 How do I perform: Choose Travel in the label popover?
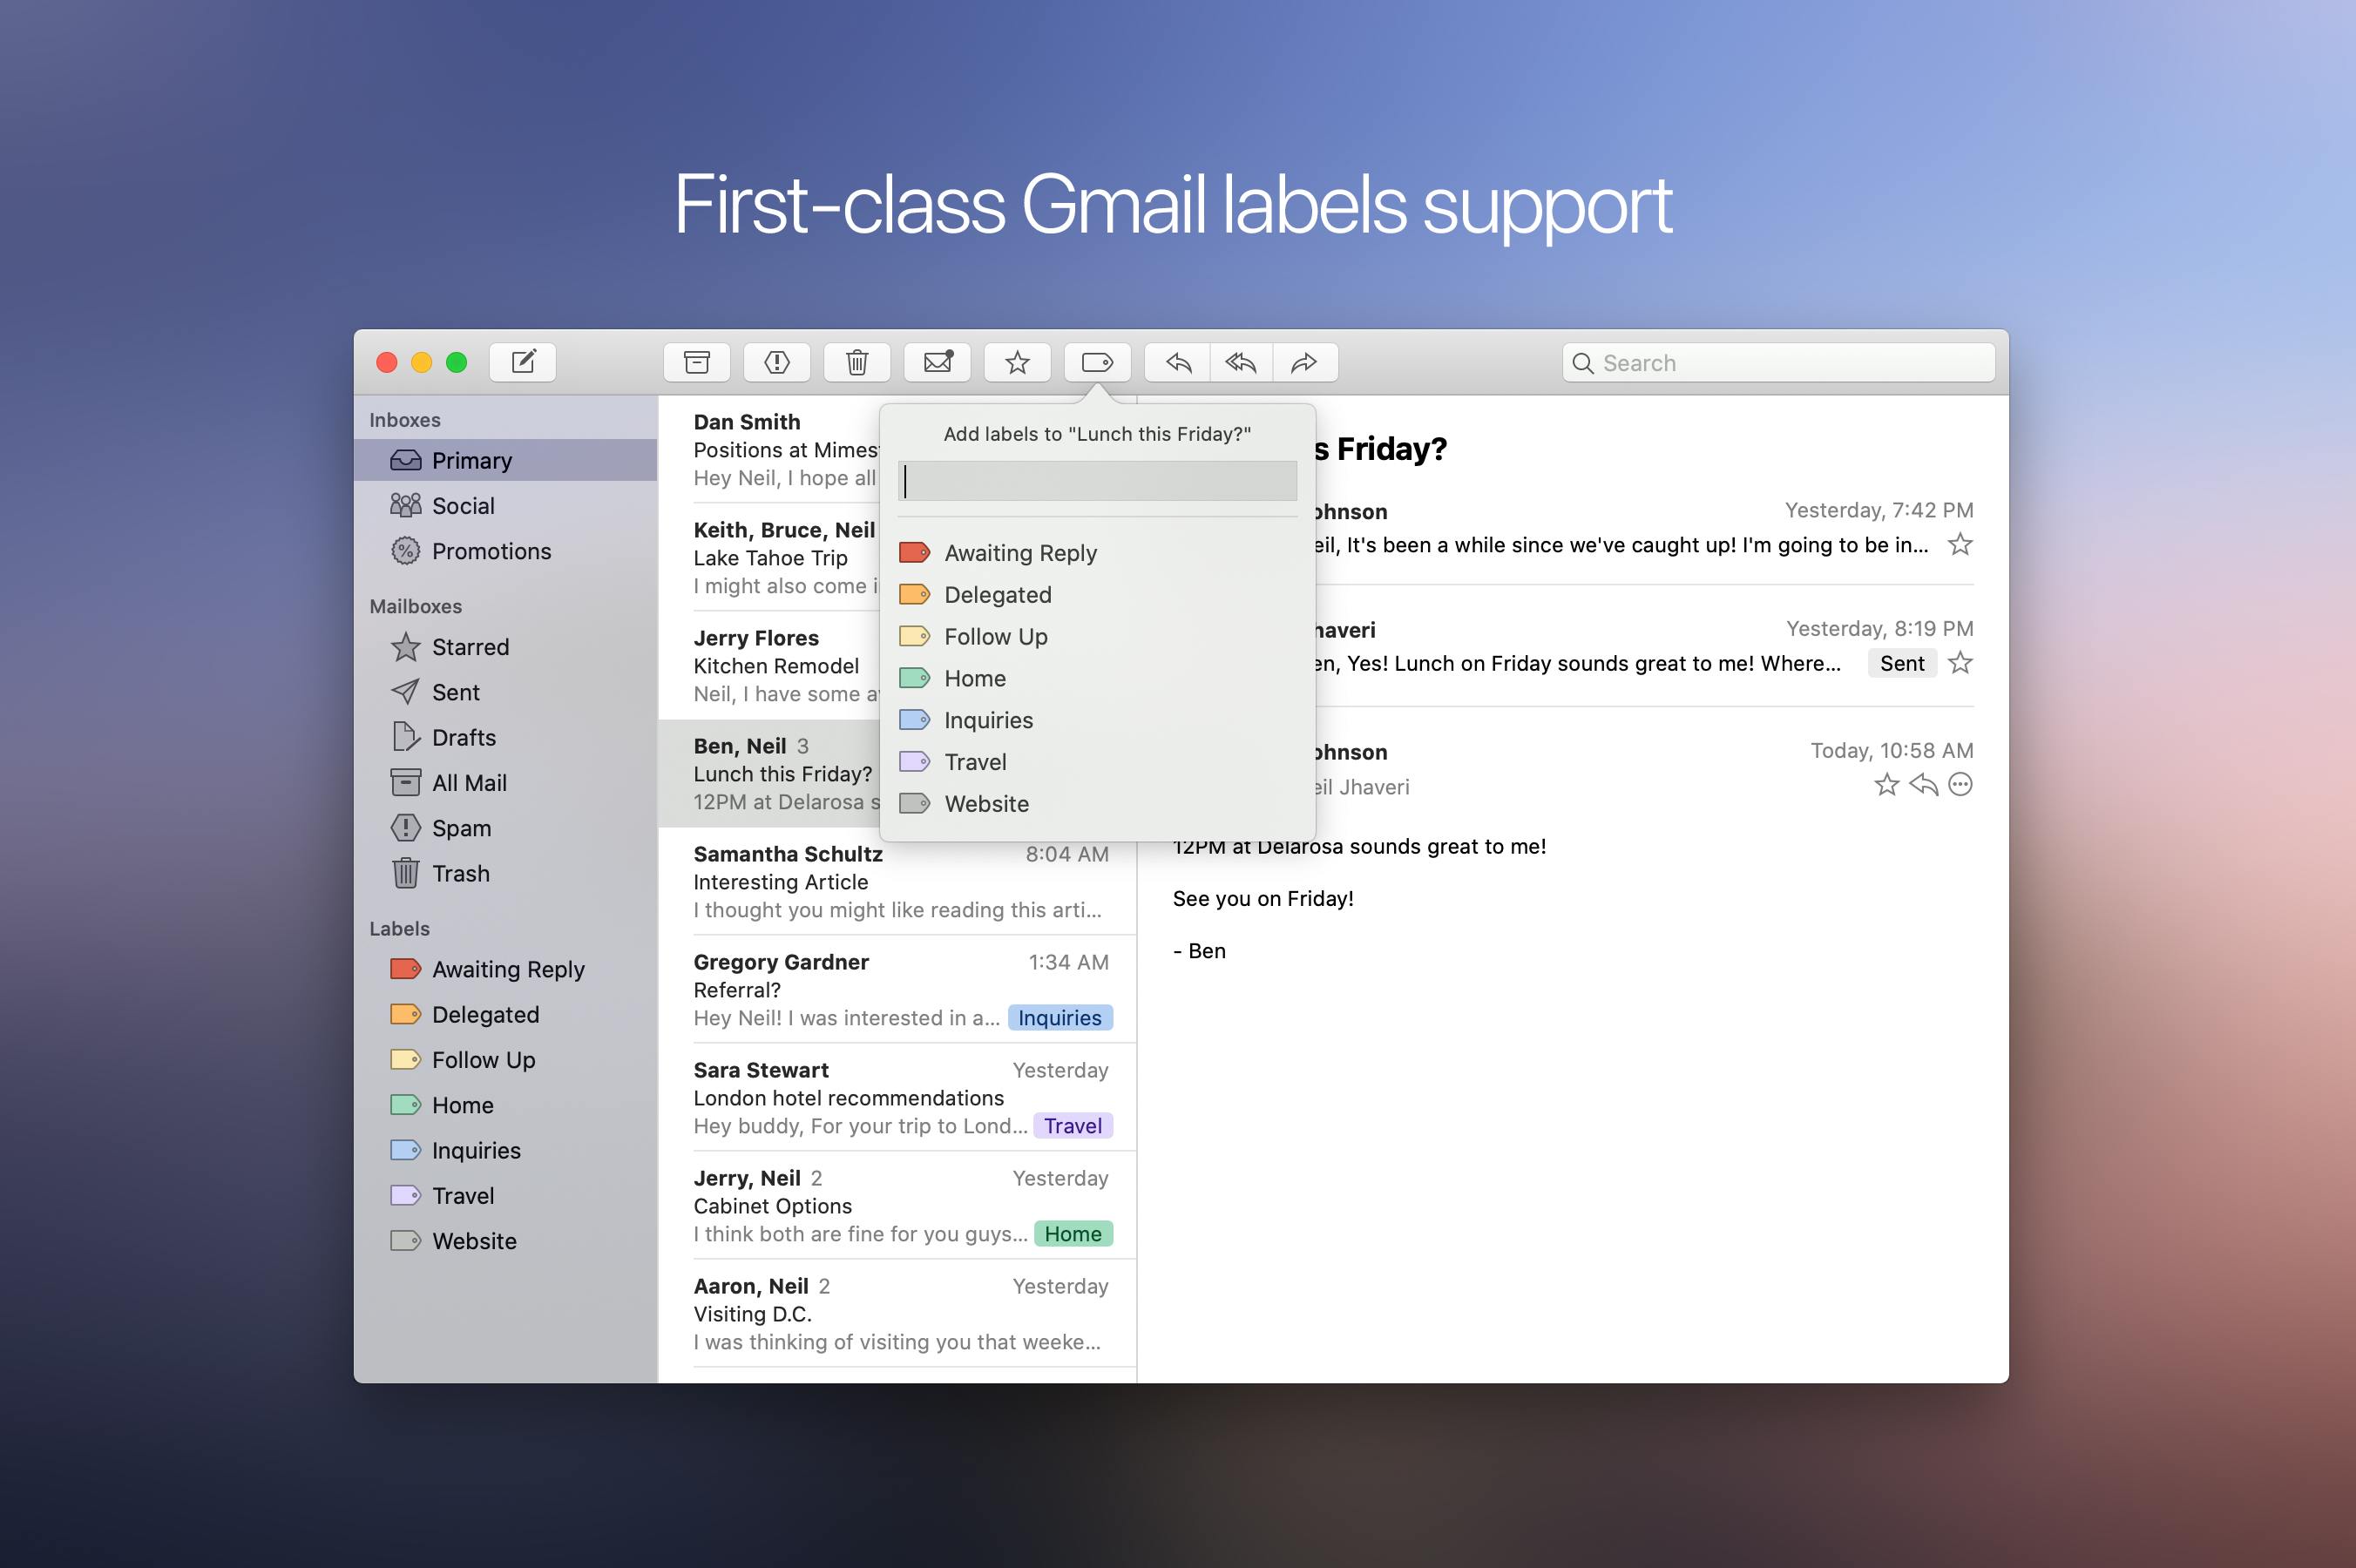1097,762
